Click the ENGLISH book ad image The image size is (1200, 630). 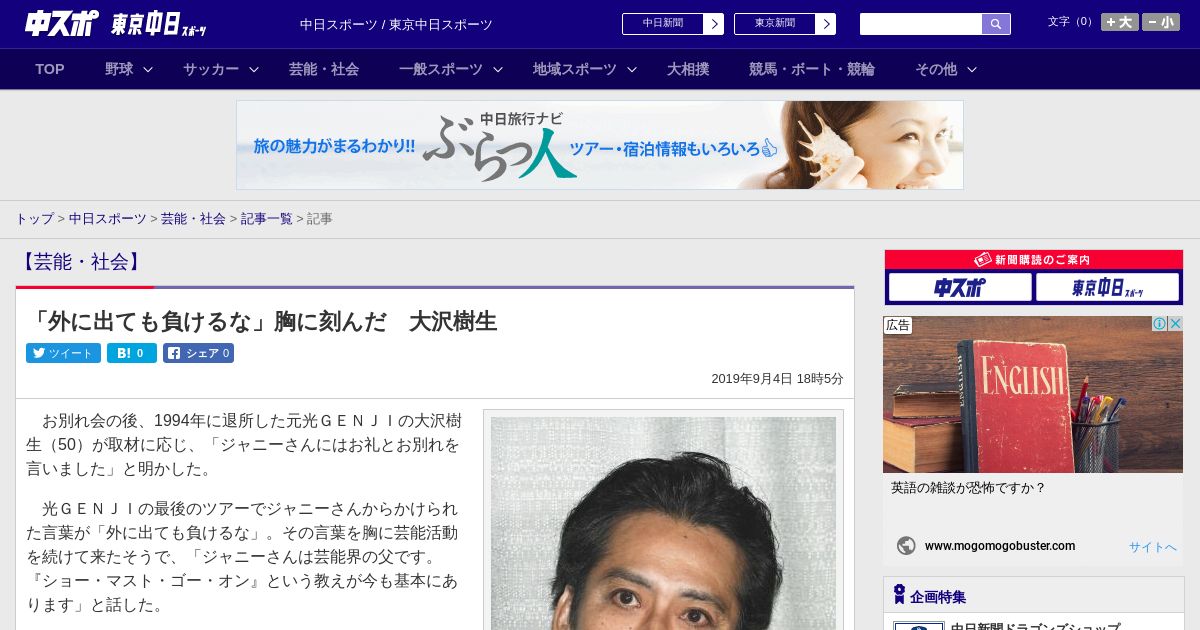tap(1033, 394)
